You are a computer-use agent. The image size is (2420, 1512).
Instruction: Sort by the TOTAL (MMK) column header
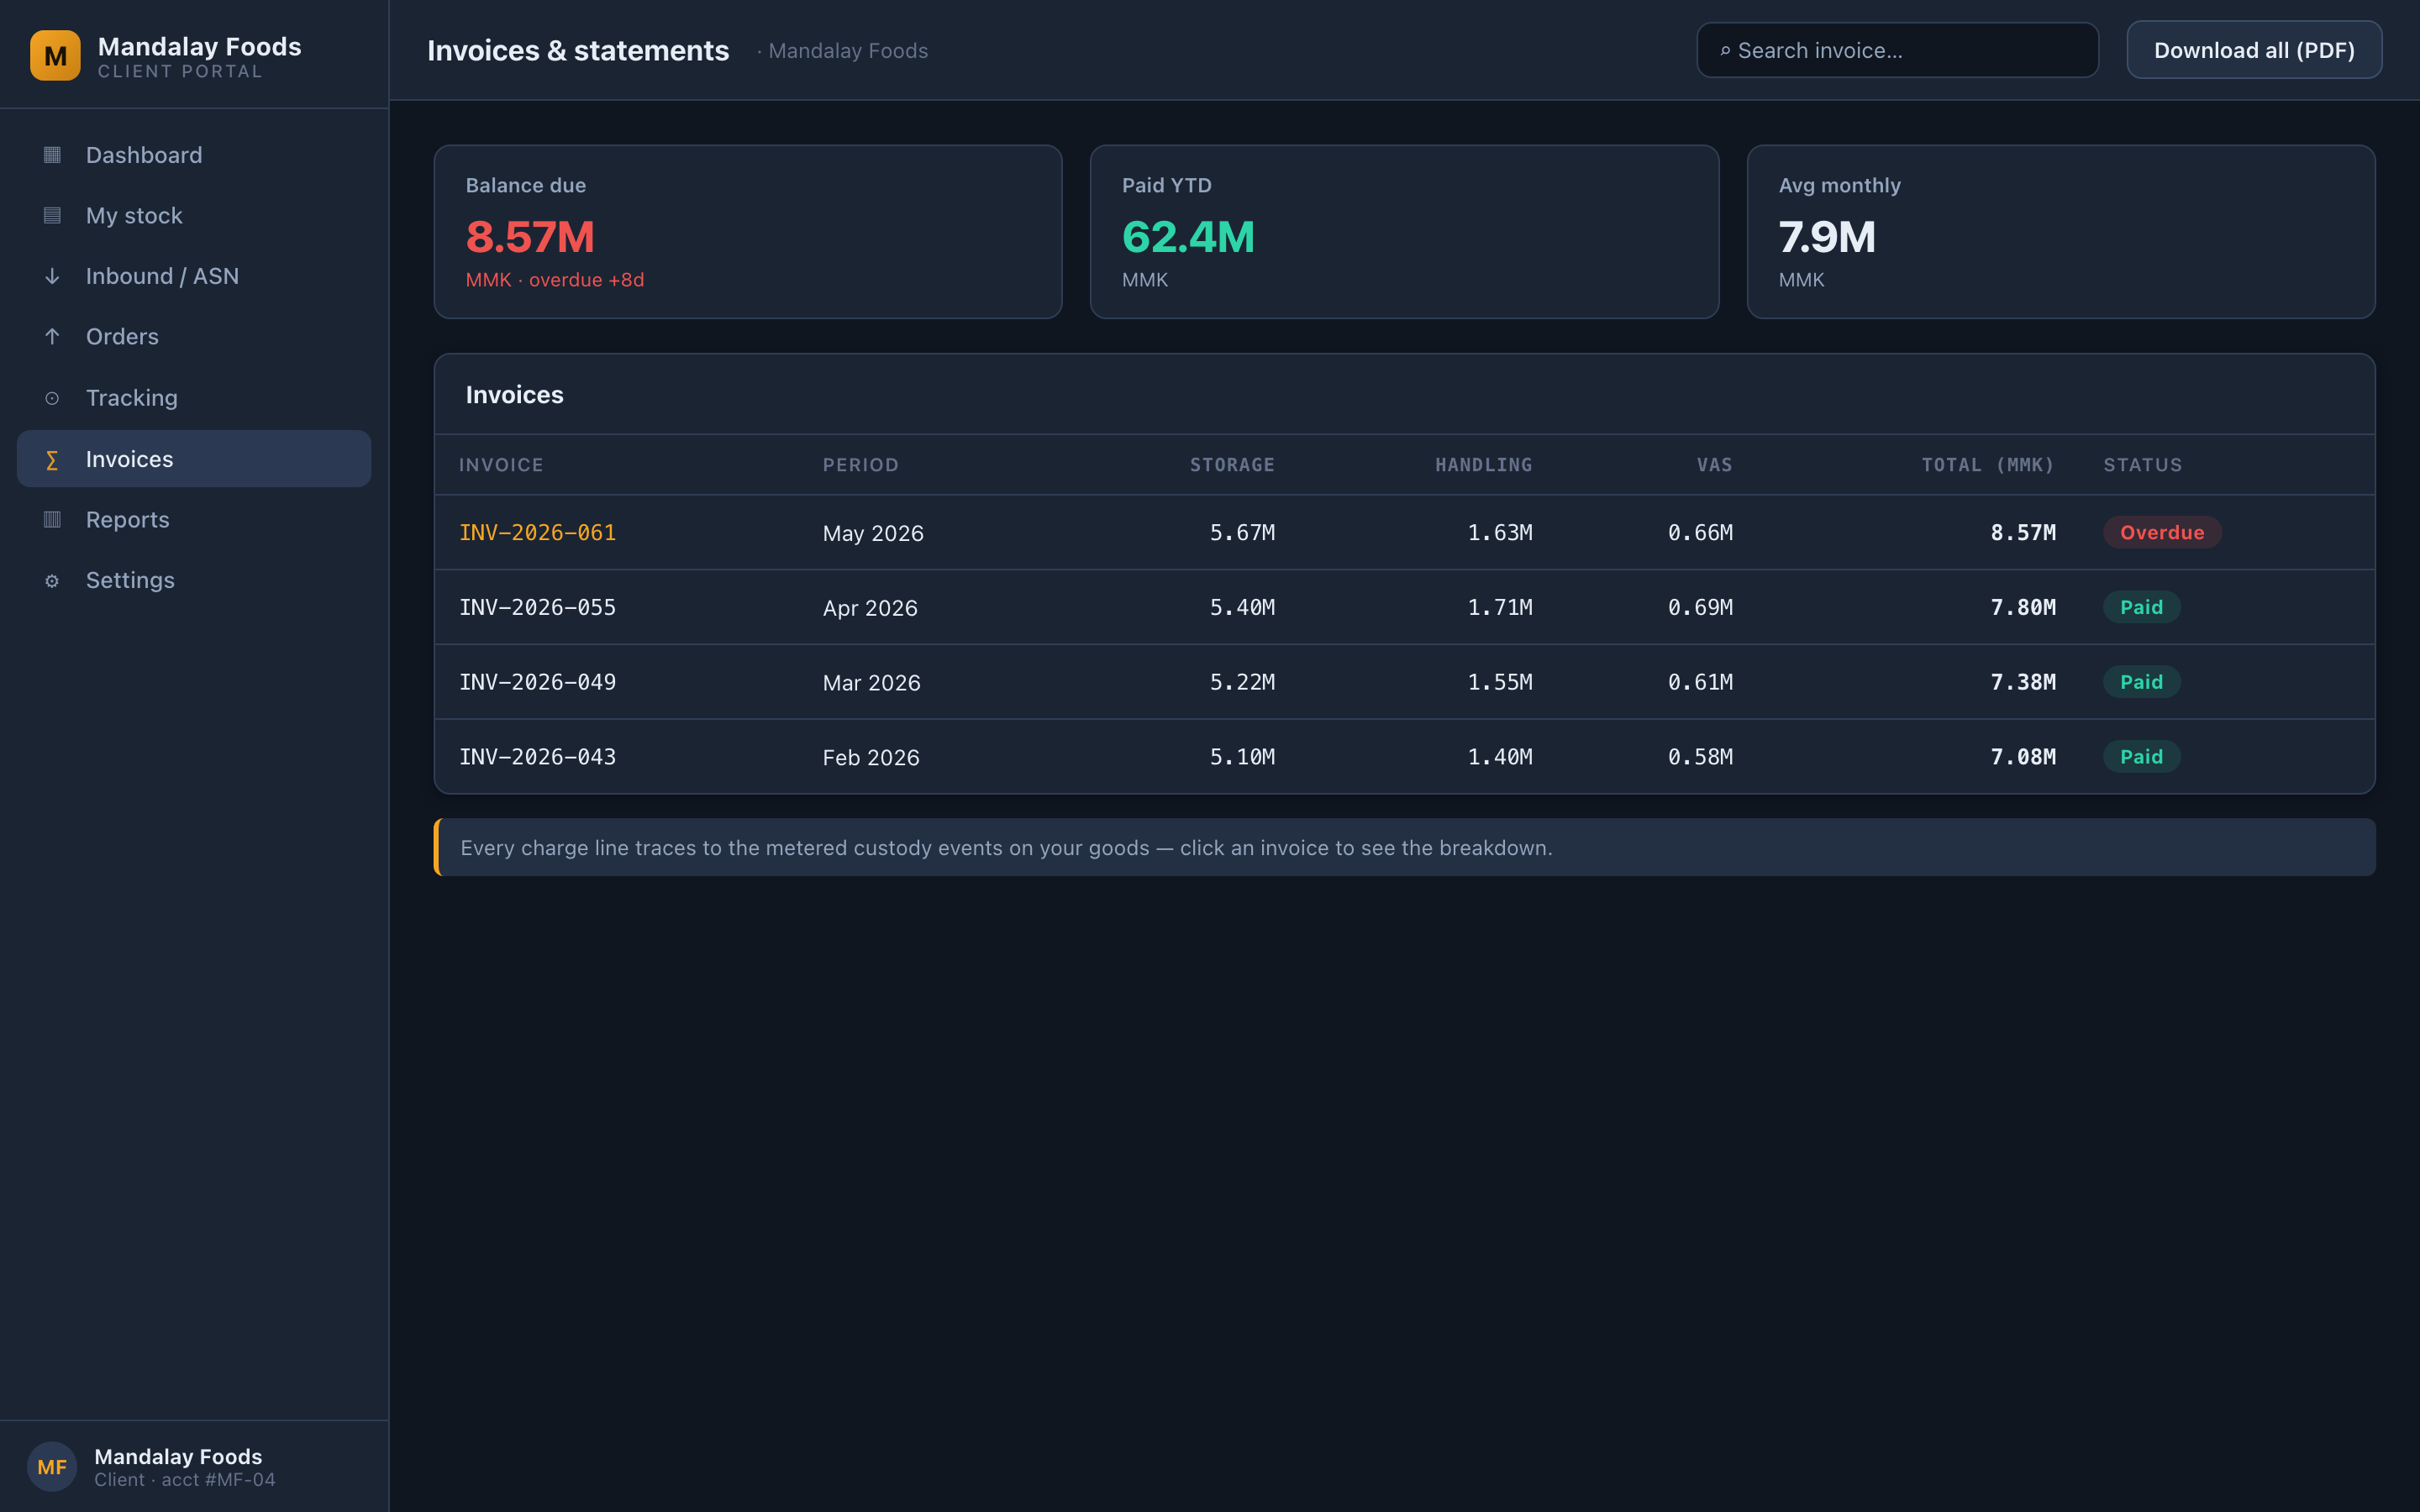(x=1987, y=465)
